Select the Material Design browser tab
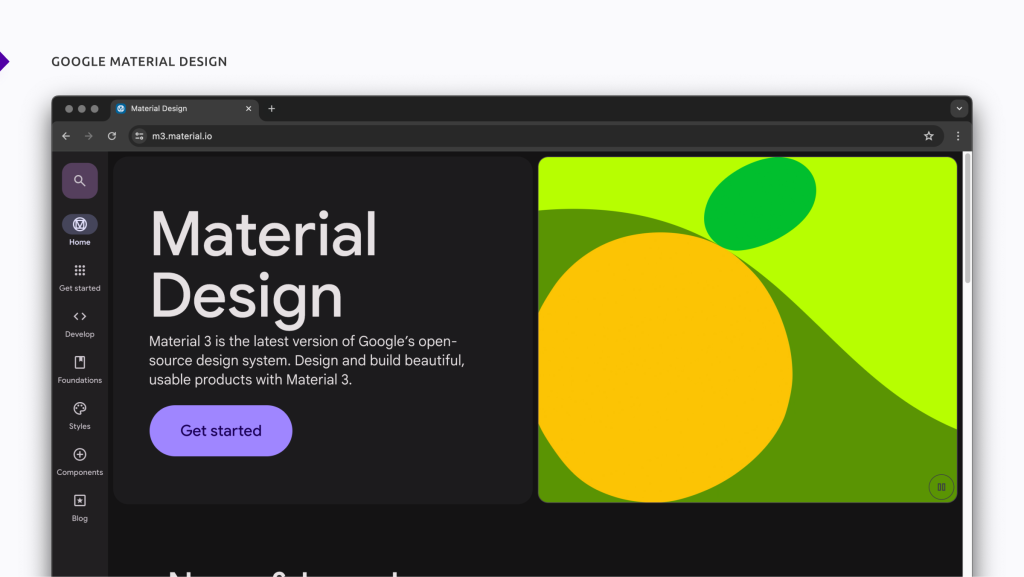The width and height of the screenshot is (1024, 577). pos(185,109)
